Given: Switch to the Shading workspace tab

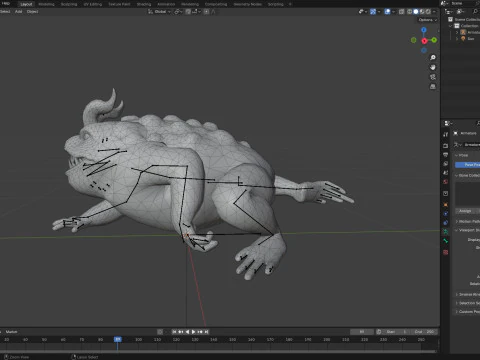Looking at the screenshot, I should pos(144,4).
